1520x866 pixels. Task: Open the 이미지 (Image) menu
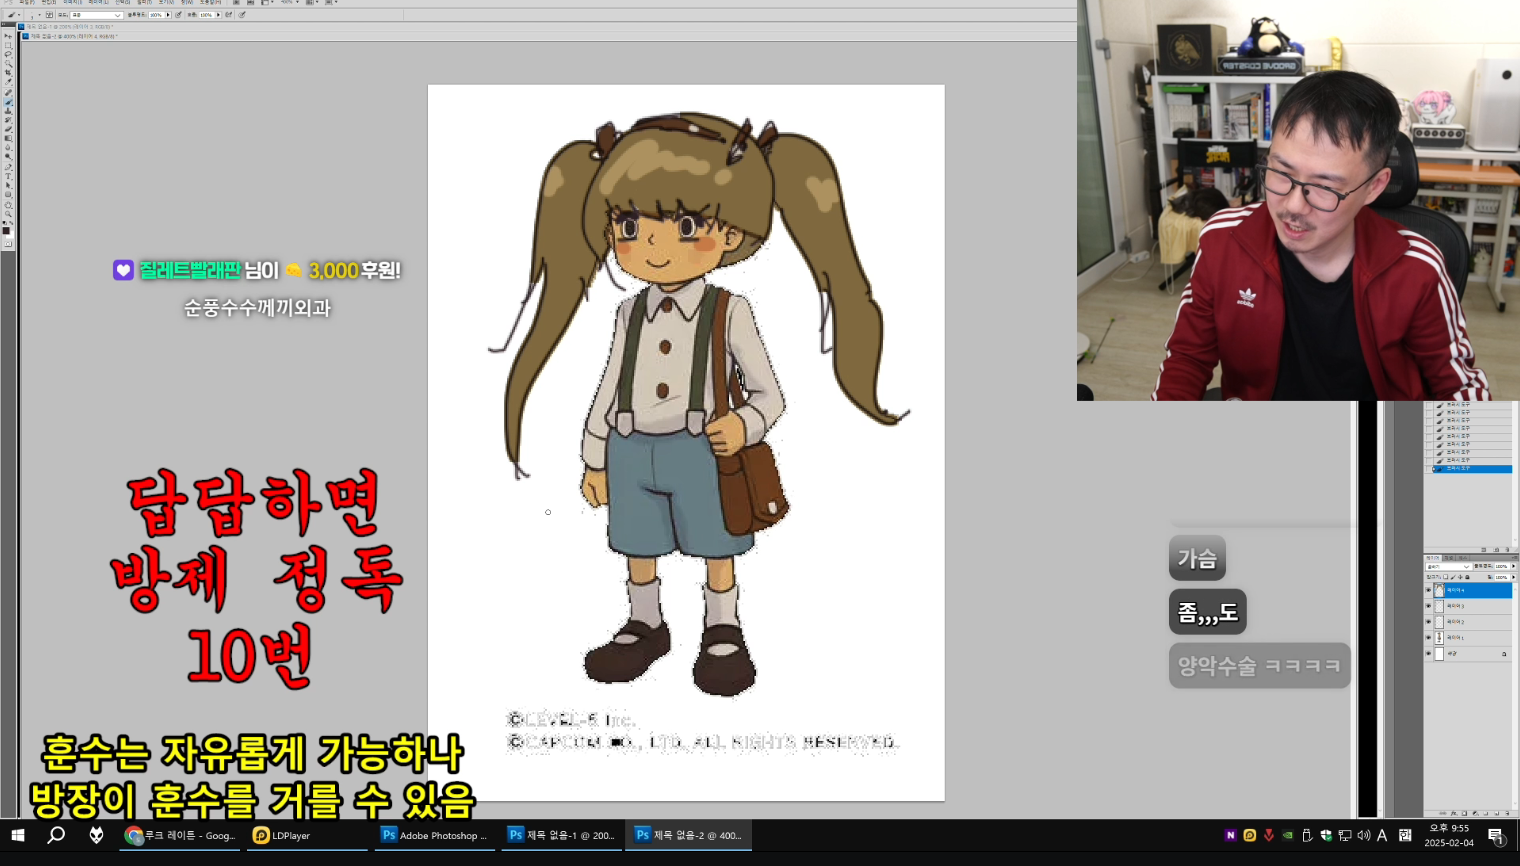point(73,2)
